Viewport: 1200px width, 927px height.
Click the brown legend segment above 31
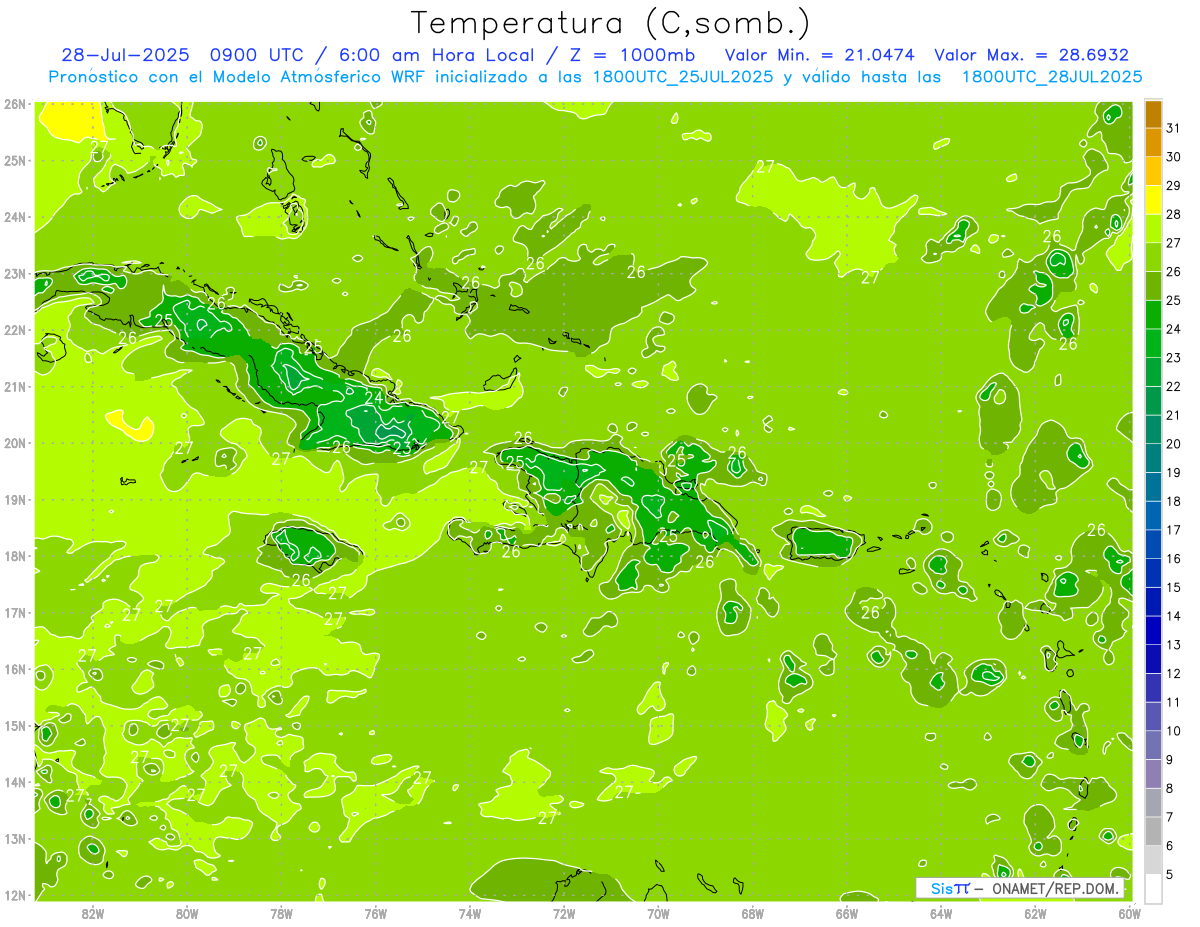coord(1153,114)
